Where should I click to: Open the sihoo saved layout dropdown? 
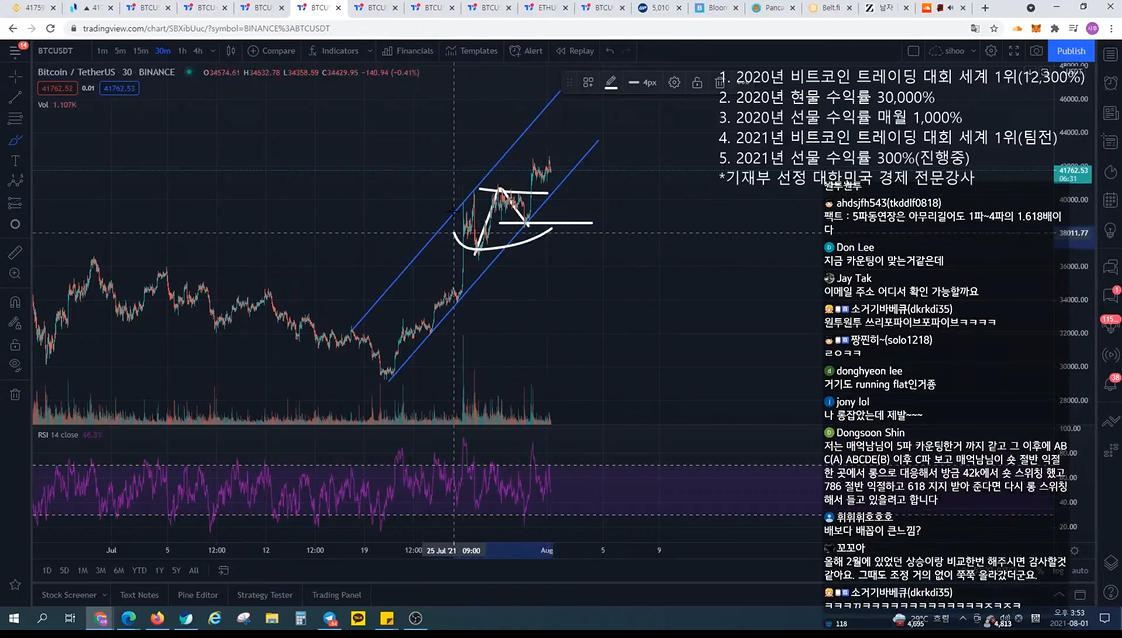953,51
